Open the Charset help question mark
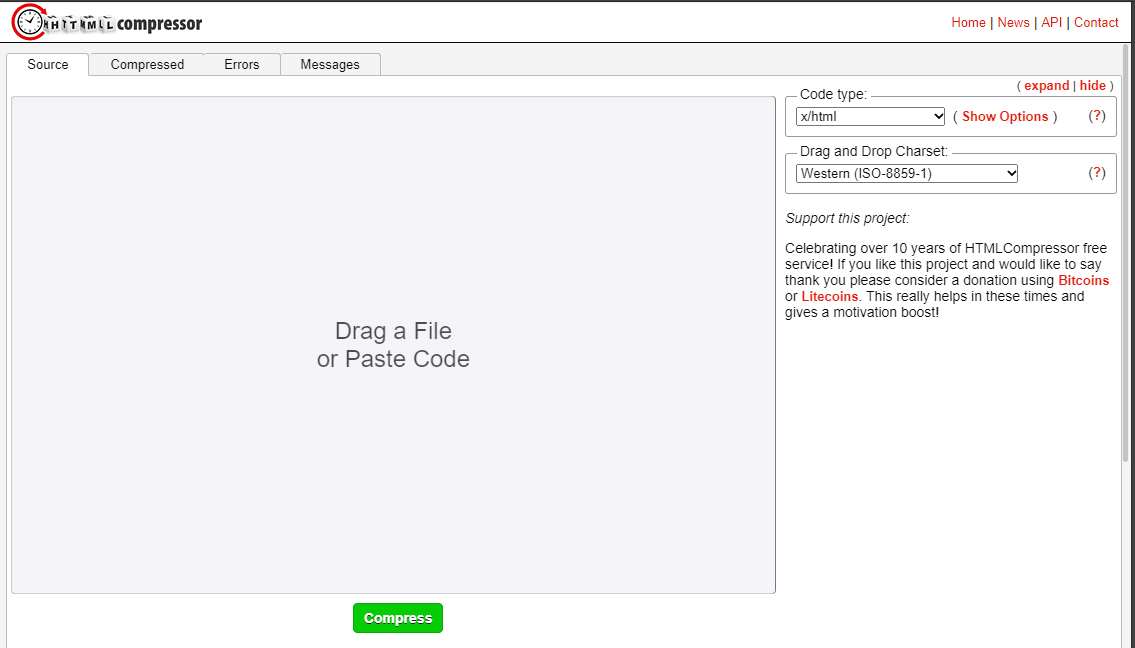 (1097, 172)
